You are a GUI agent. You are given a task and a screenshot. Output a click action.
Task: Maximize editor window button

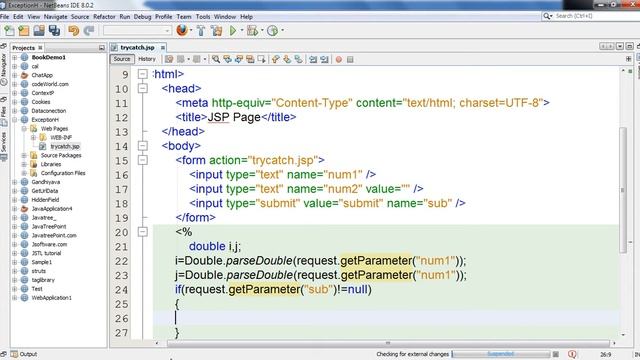point(629,47)
